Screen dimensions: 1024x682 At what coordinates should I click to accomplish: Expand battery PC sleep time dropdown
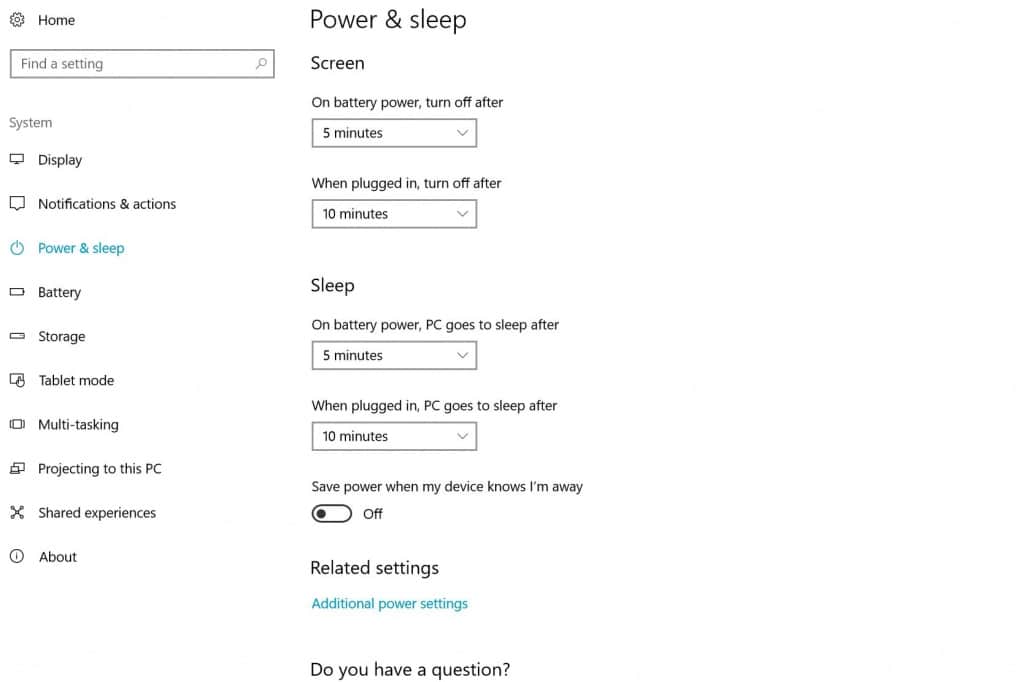(x=394, y=356)
